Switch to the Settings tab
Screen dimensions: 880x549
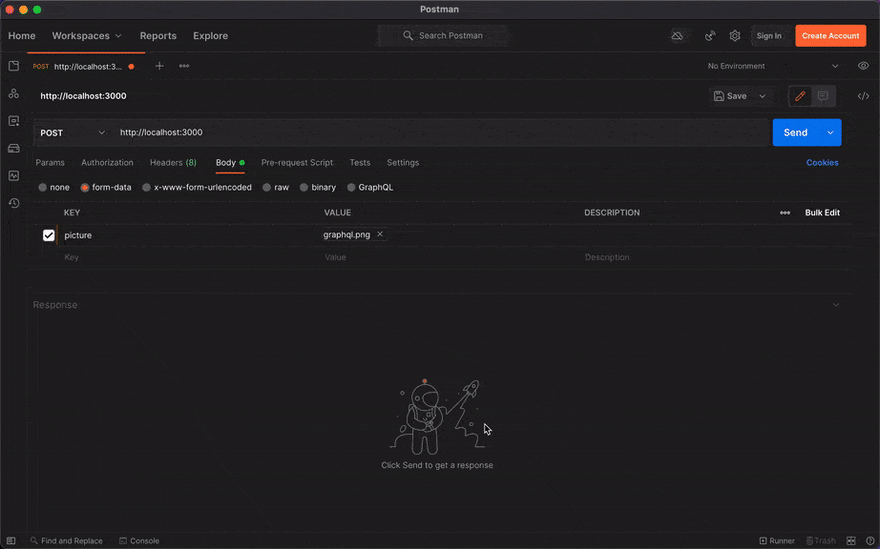coord(403,163)
